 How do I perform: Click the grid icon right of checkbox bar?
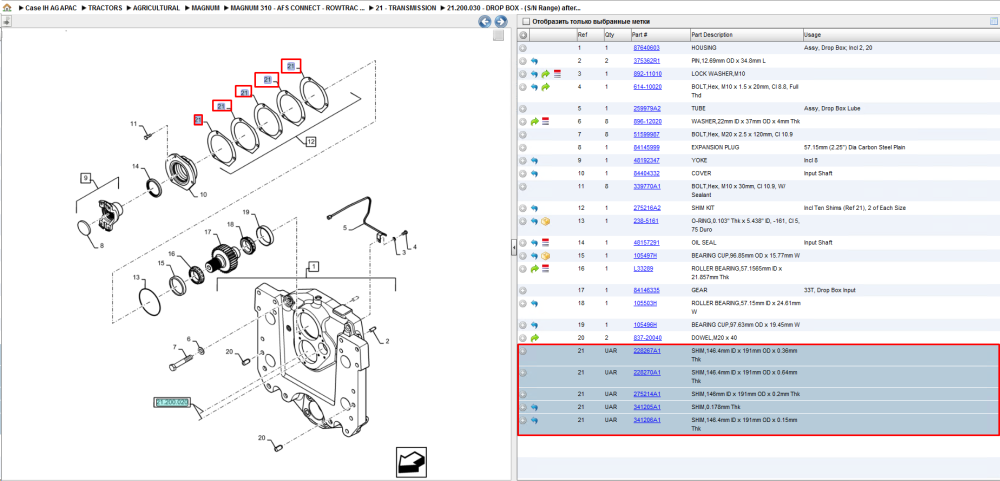(x=993, y=22)
